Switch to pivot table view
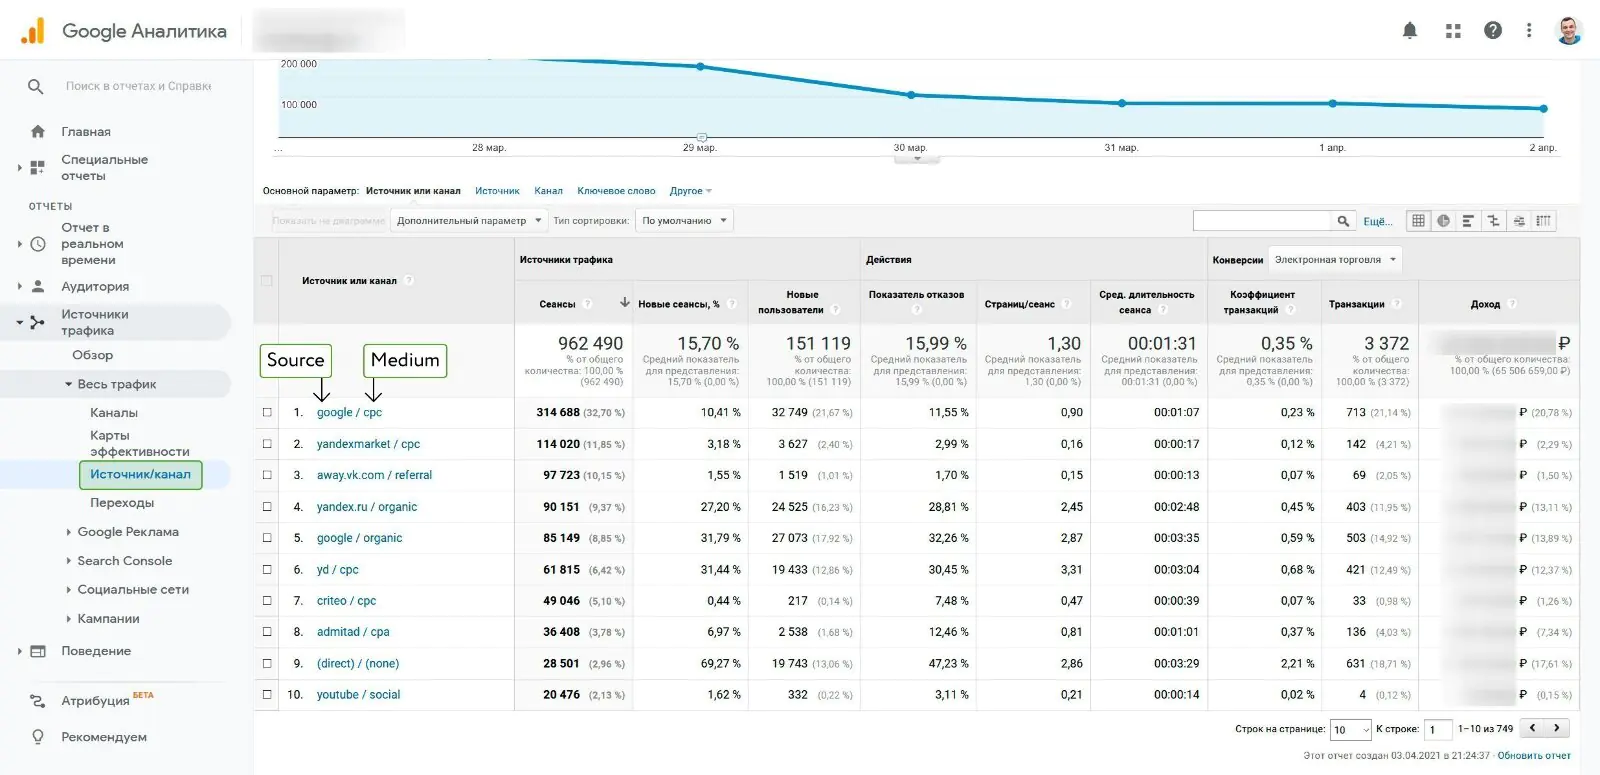 click(1543, 221)
